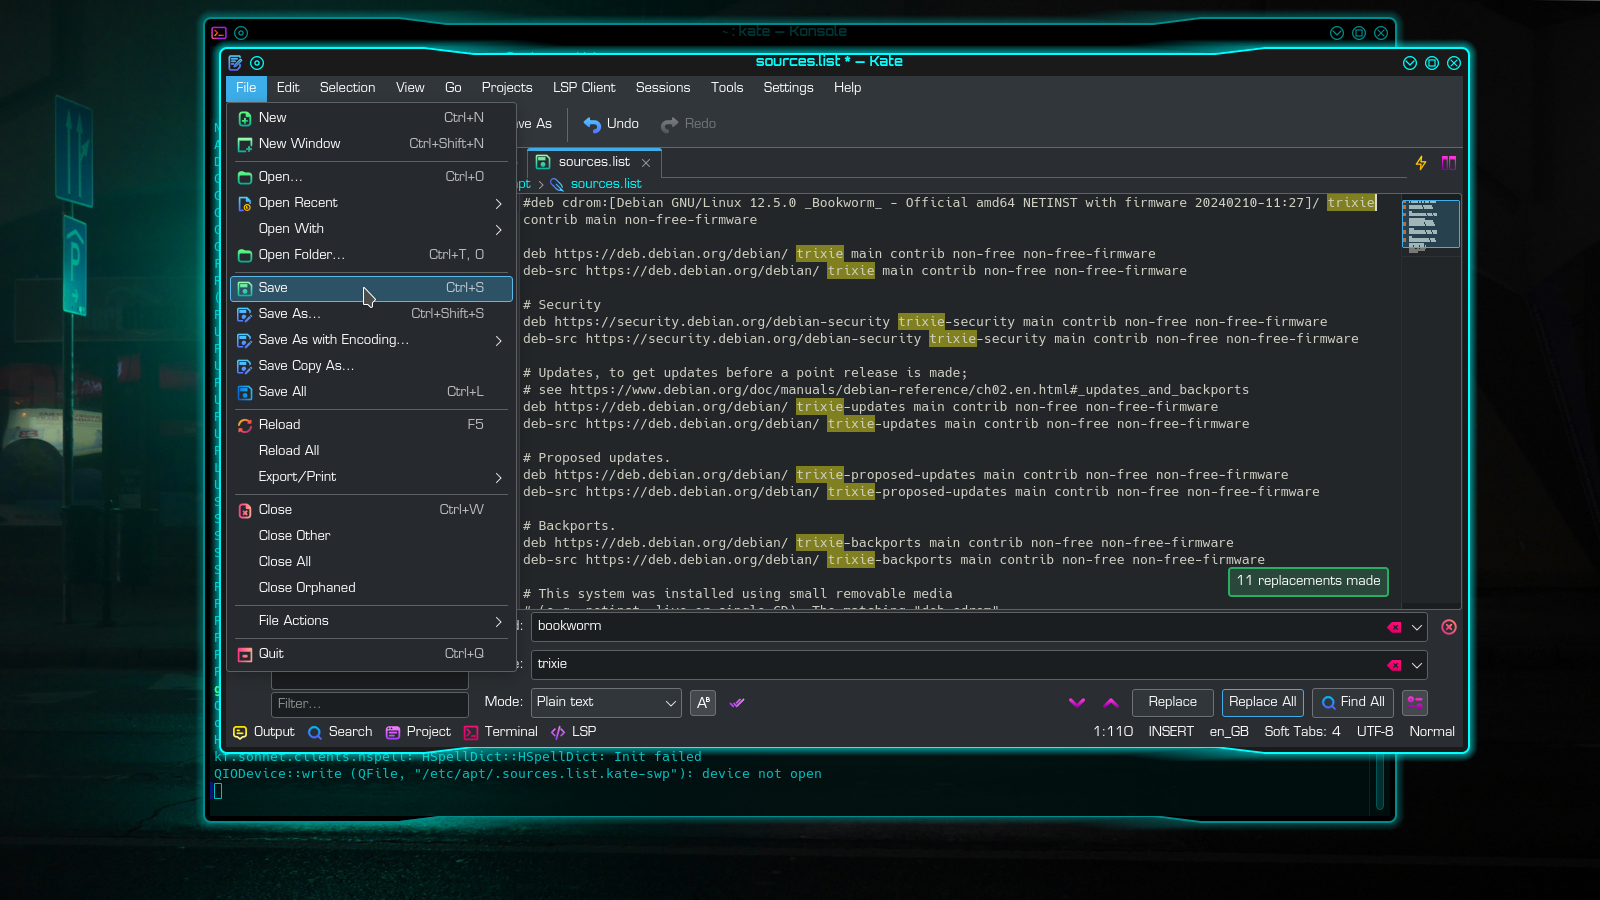Expand Open Recent submenu arrow
1600x900 pixels.
tap(498, 204)
